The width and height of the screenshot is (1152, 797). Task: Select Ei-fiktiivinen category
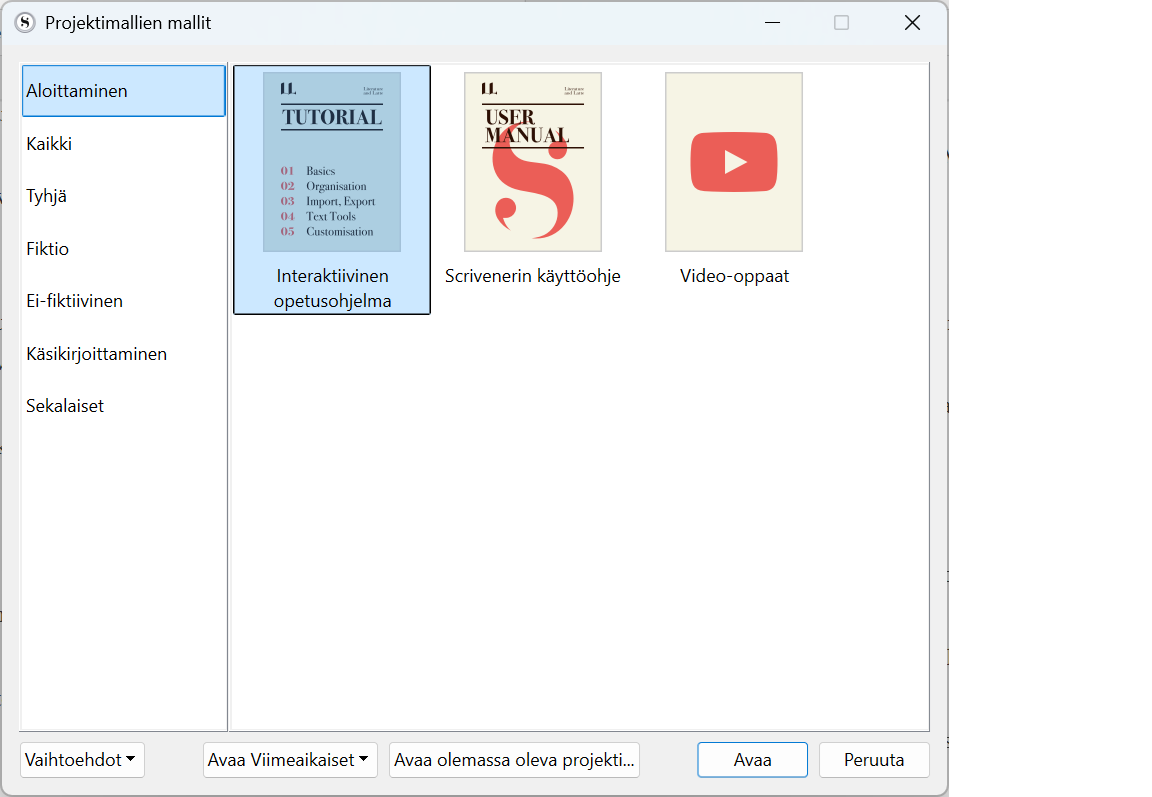click(123, 301)
